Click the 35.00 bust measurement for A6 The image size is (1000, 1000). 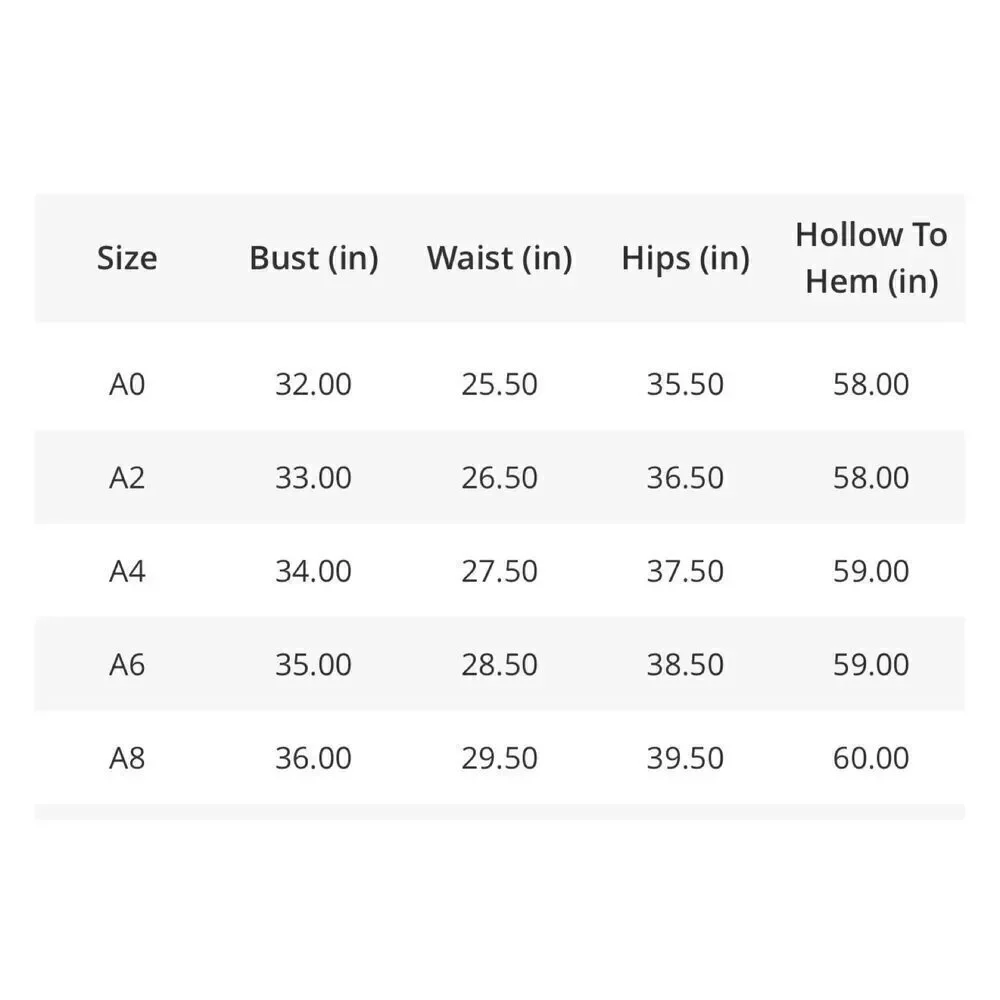313,665
